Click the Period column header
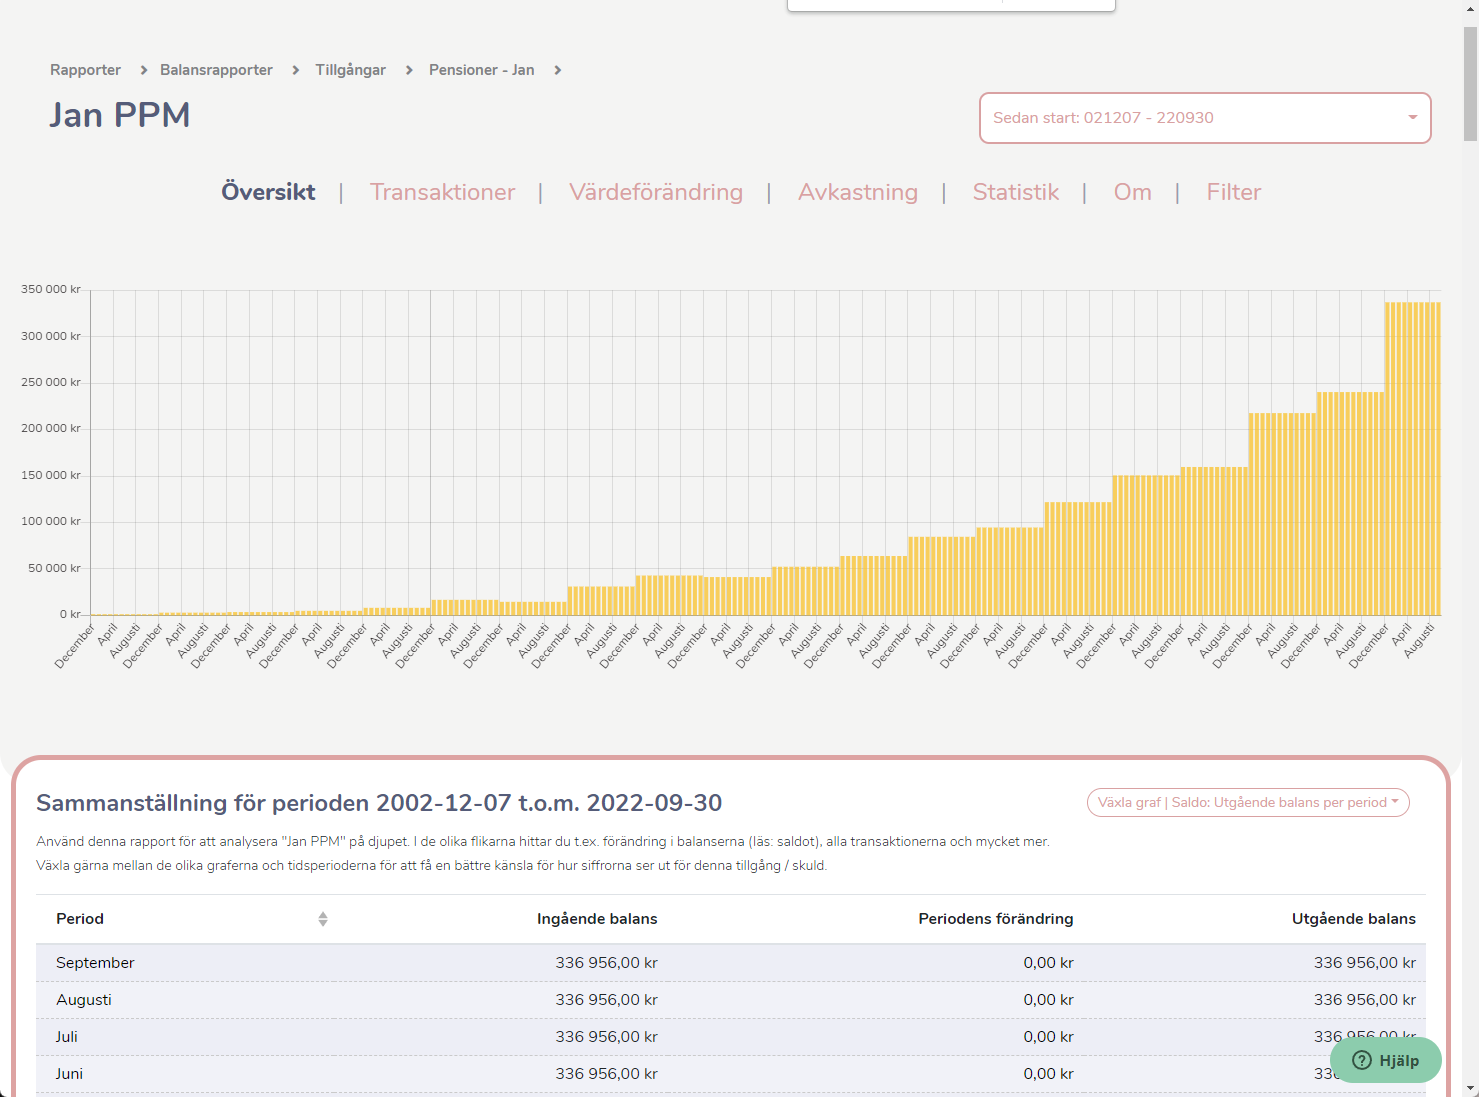Screen dimensions: 1479x1097 point(80,919)
